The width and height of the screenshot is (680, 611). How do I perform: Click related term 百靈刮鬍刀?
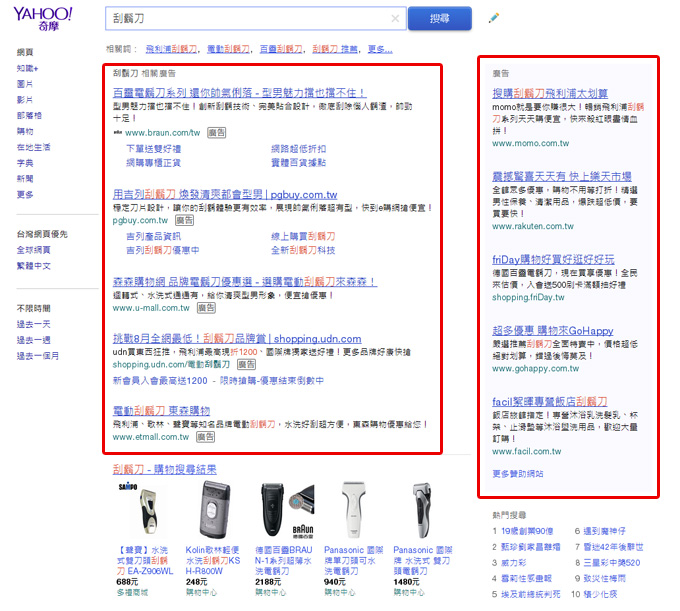click(x=281, y=49)
